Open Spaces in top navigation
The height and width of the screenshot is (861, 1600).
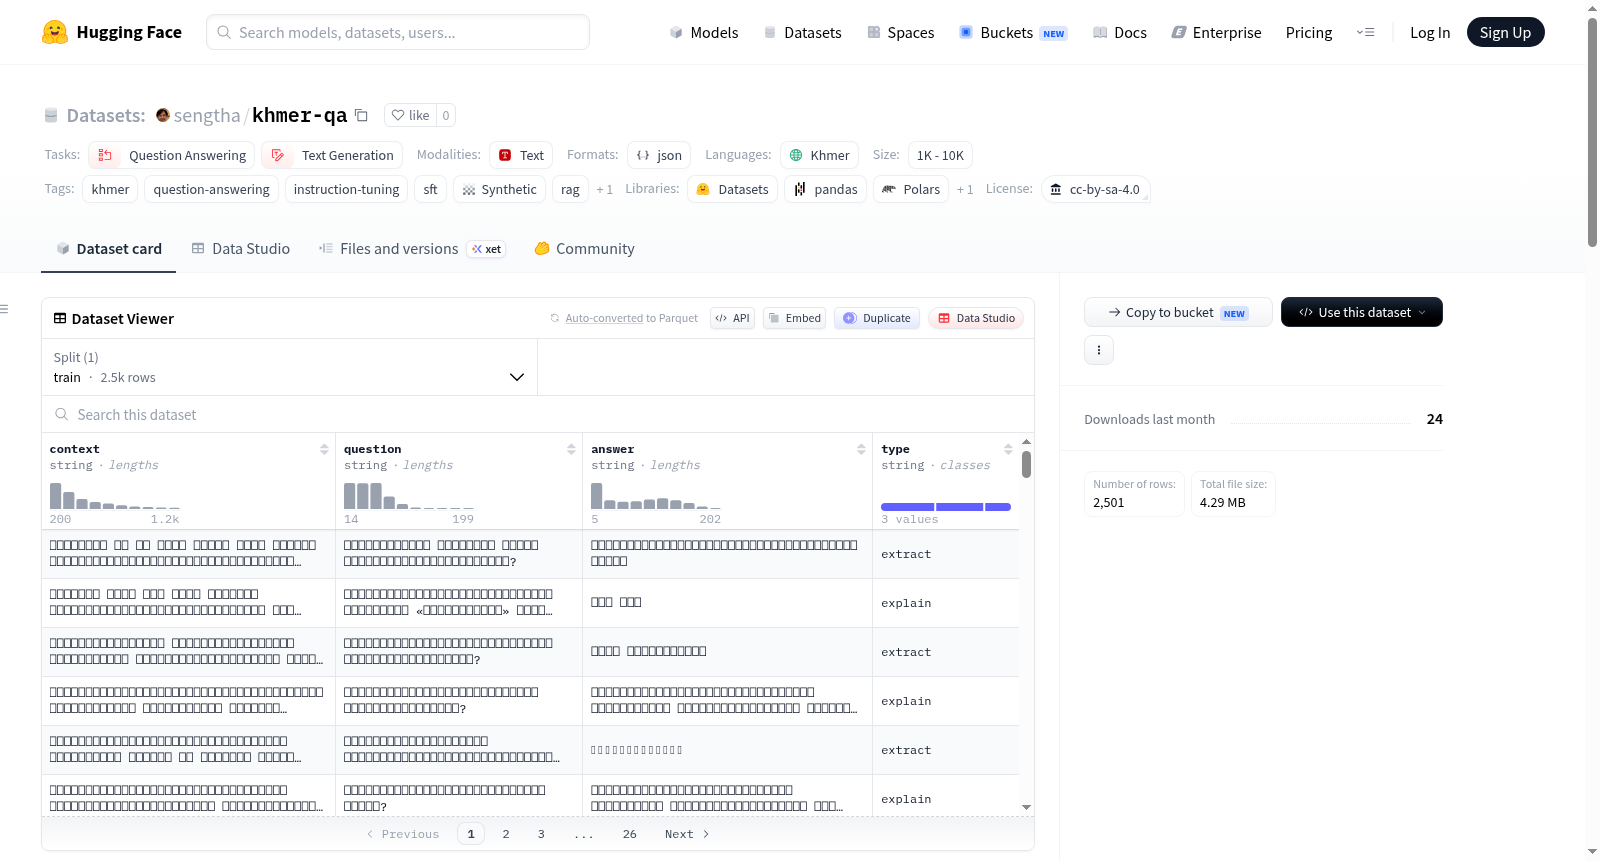(x=900, y=32)
